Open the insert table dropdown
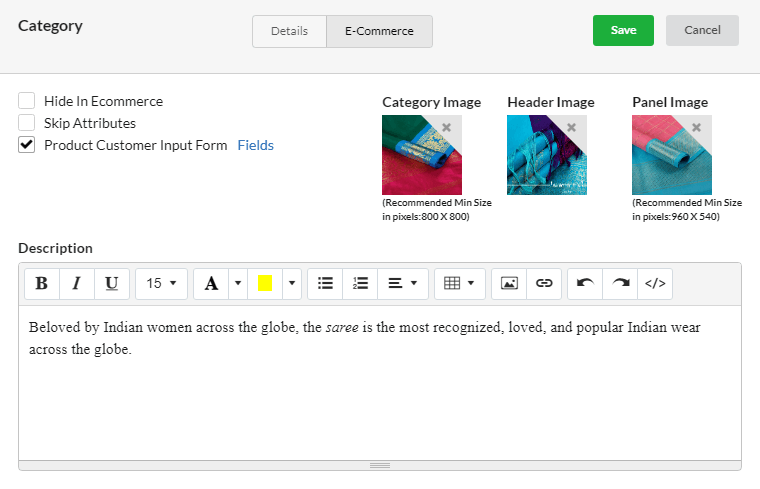Image resolution: width=760 pixels, height=489 pixels. (x=459, y=284)
